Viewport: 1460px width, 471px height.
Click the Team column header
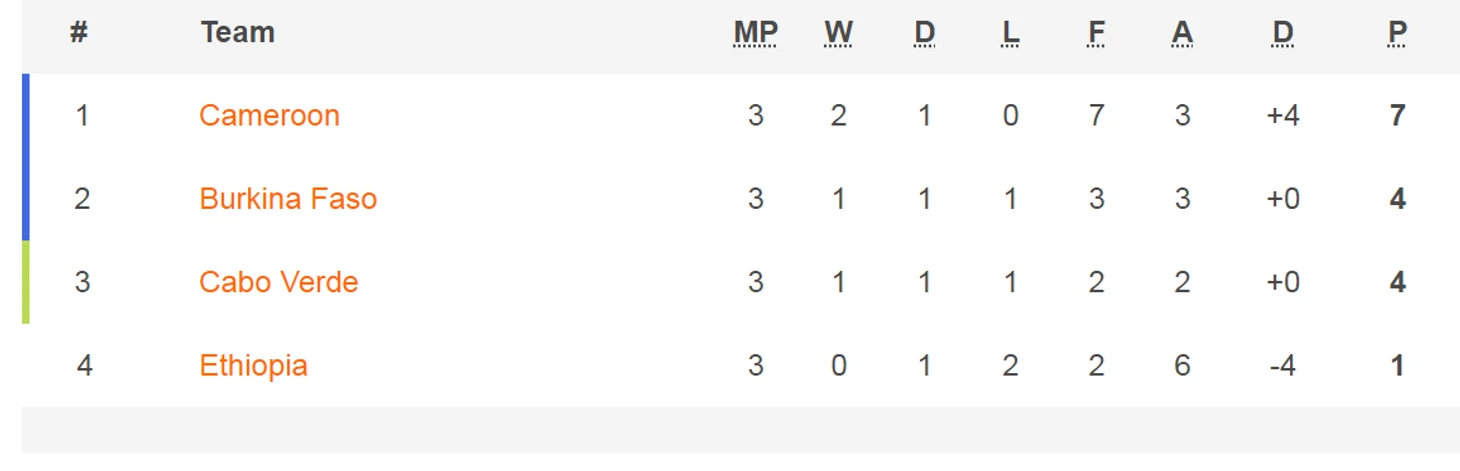point(237,33)
